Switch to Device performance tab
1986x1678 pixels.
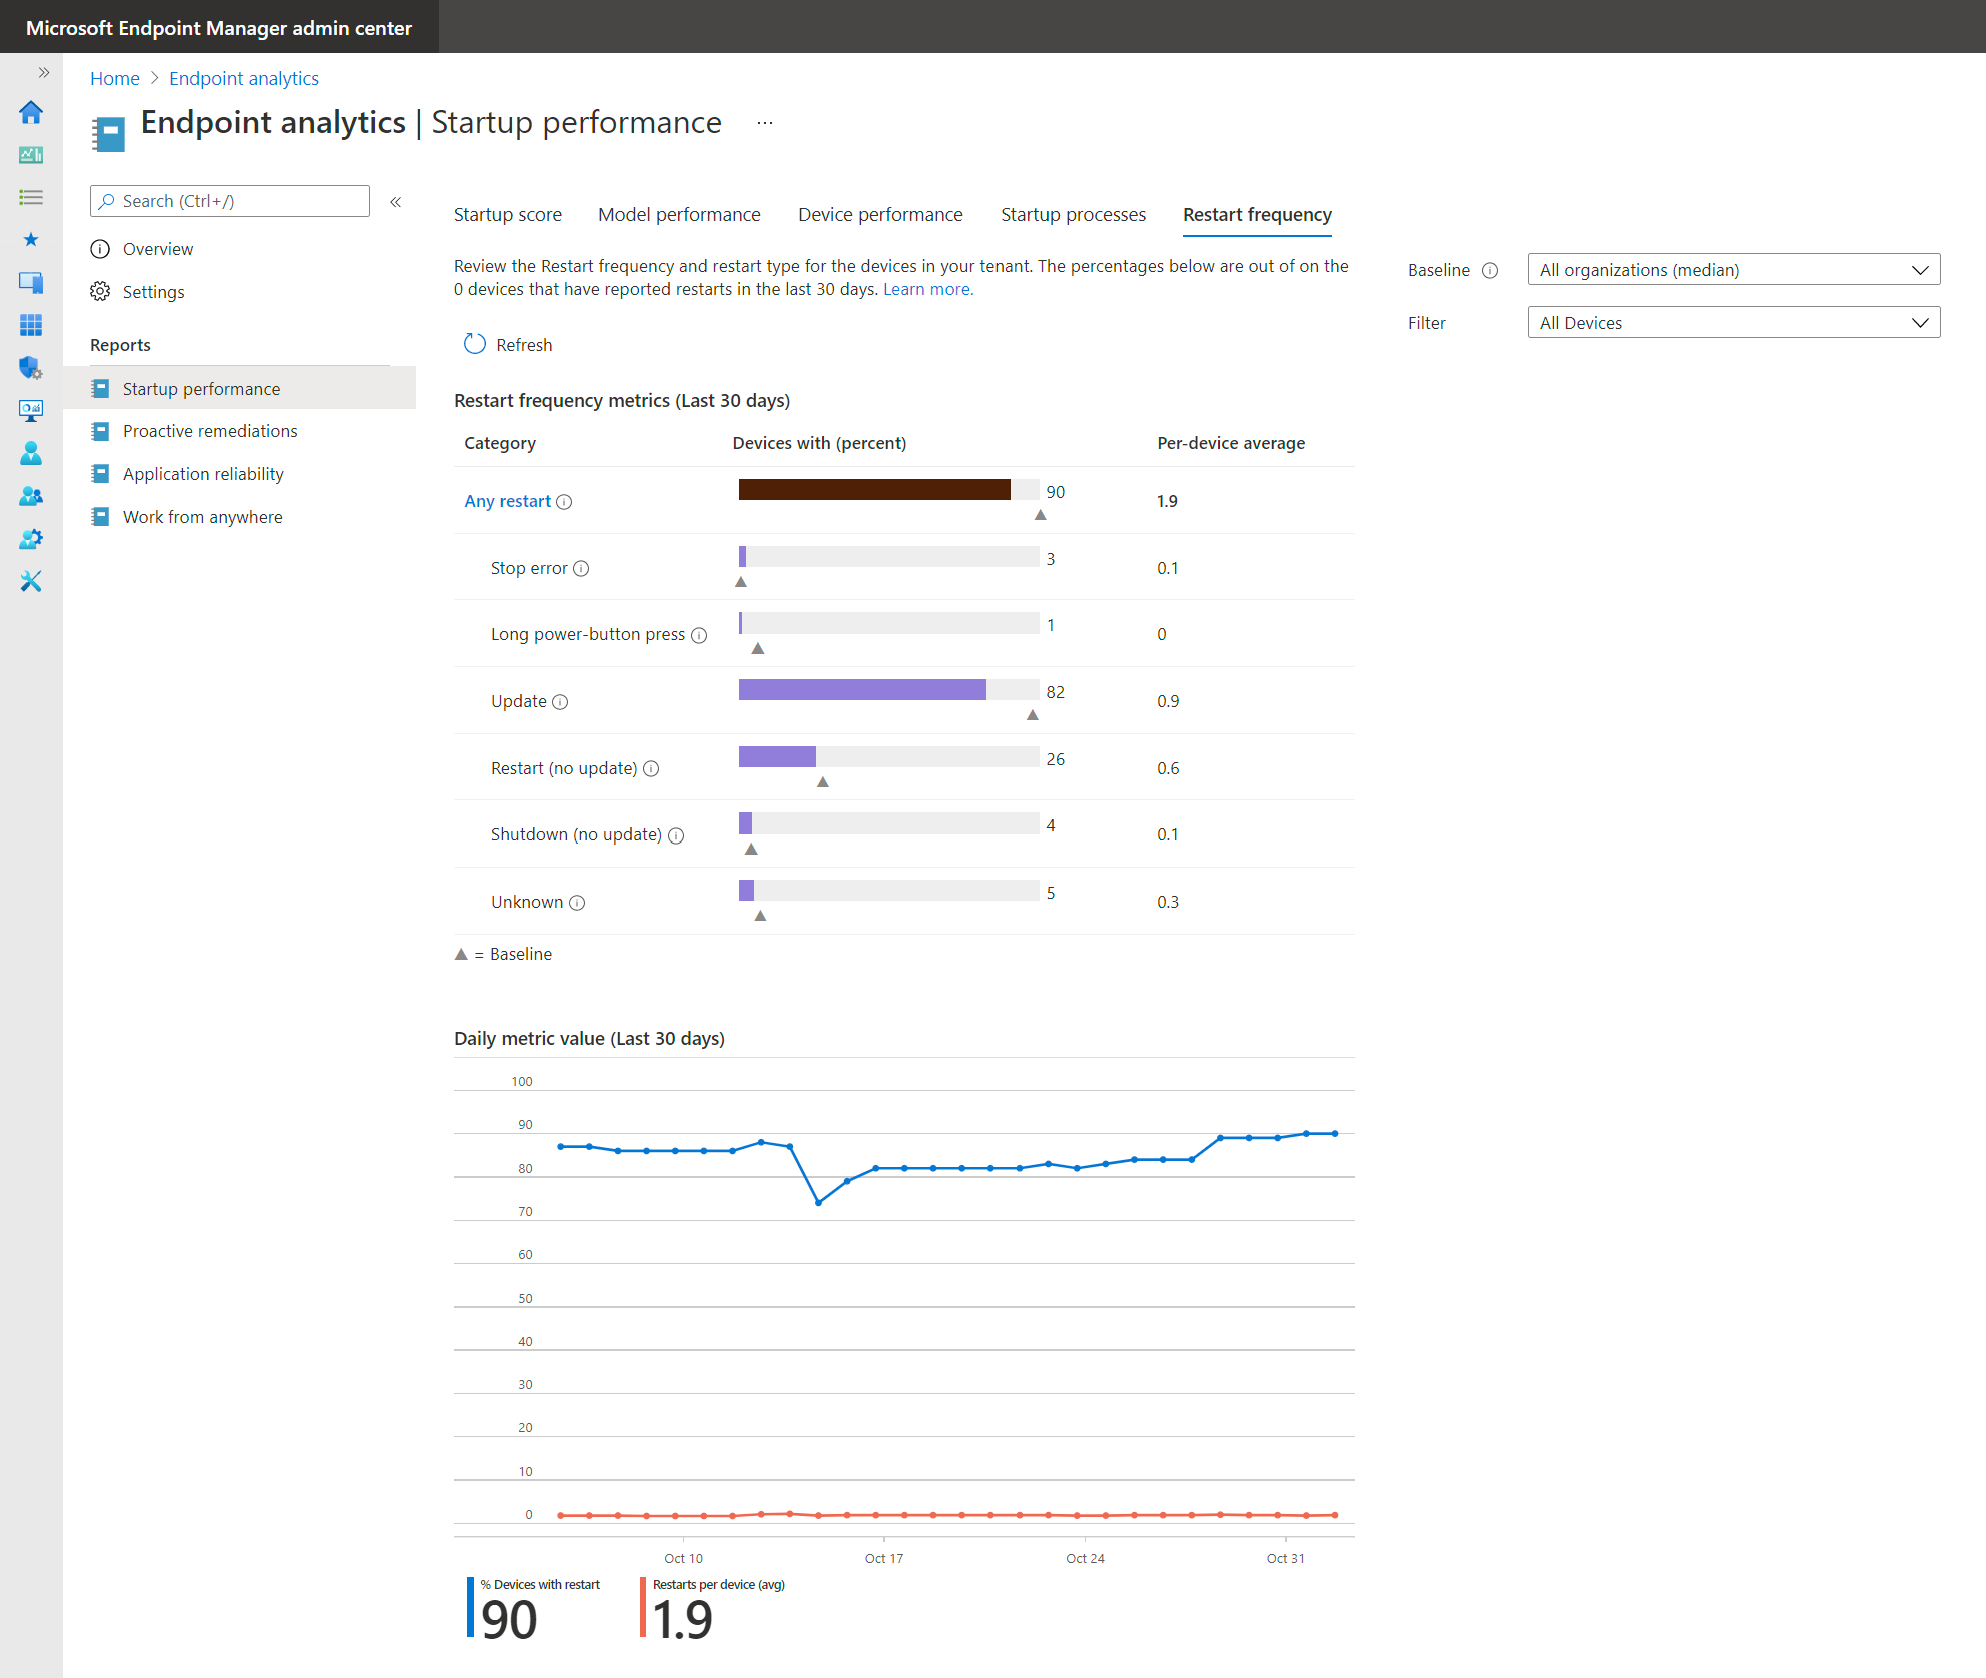pyautogui.click(x=879, y=215)
